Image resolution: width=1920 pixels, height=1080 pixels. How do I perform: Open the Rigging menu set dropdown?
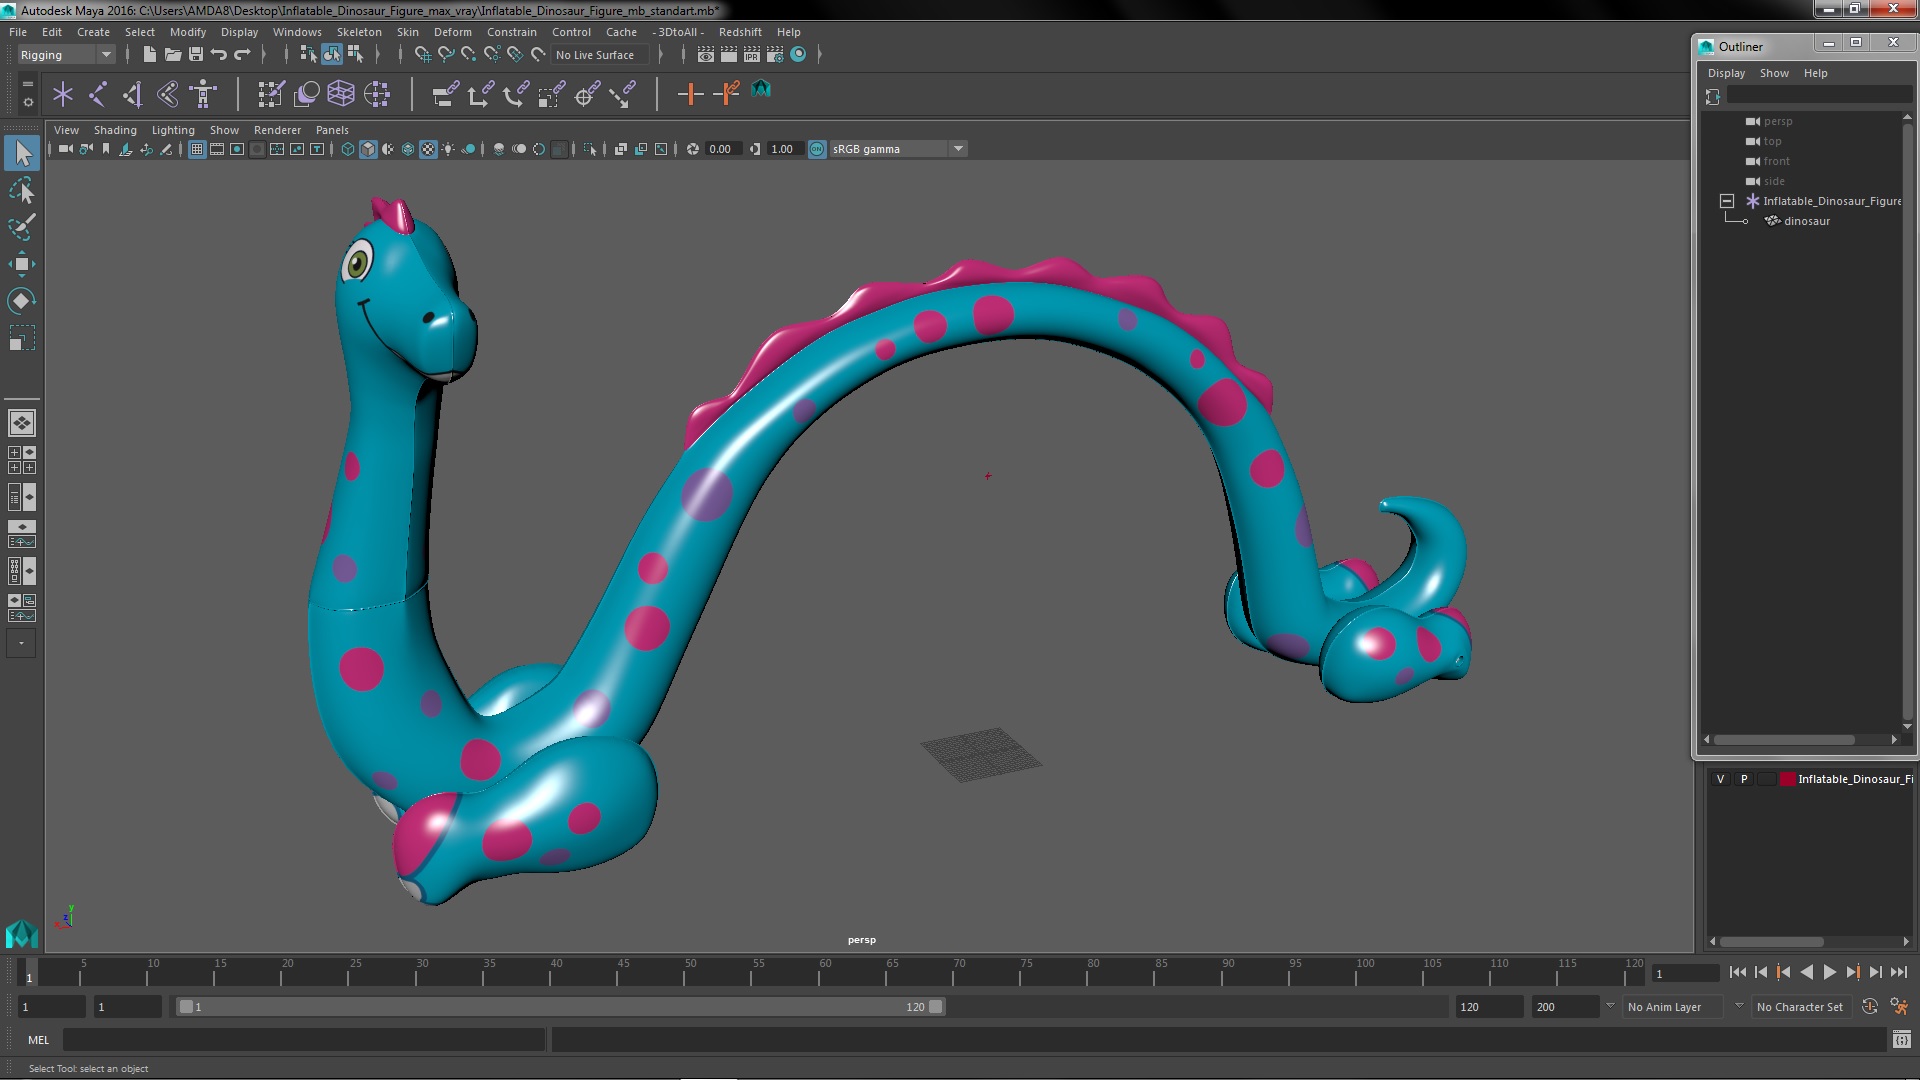[x=66, y=55]
